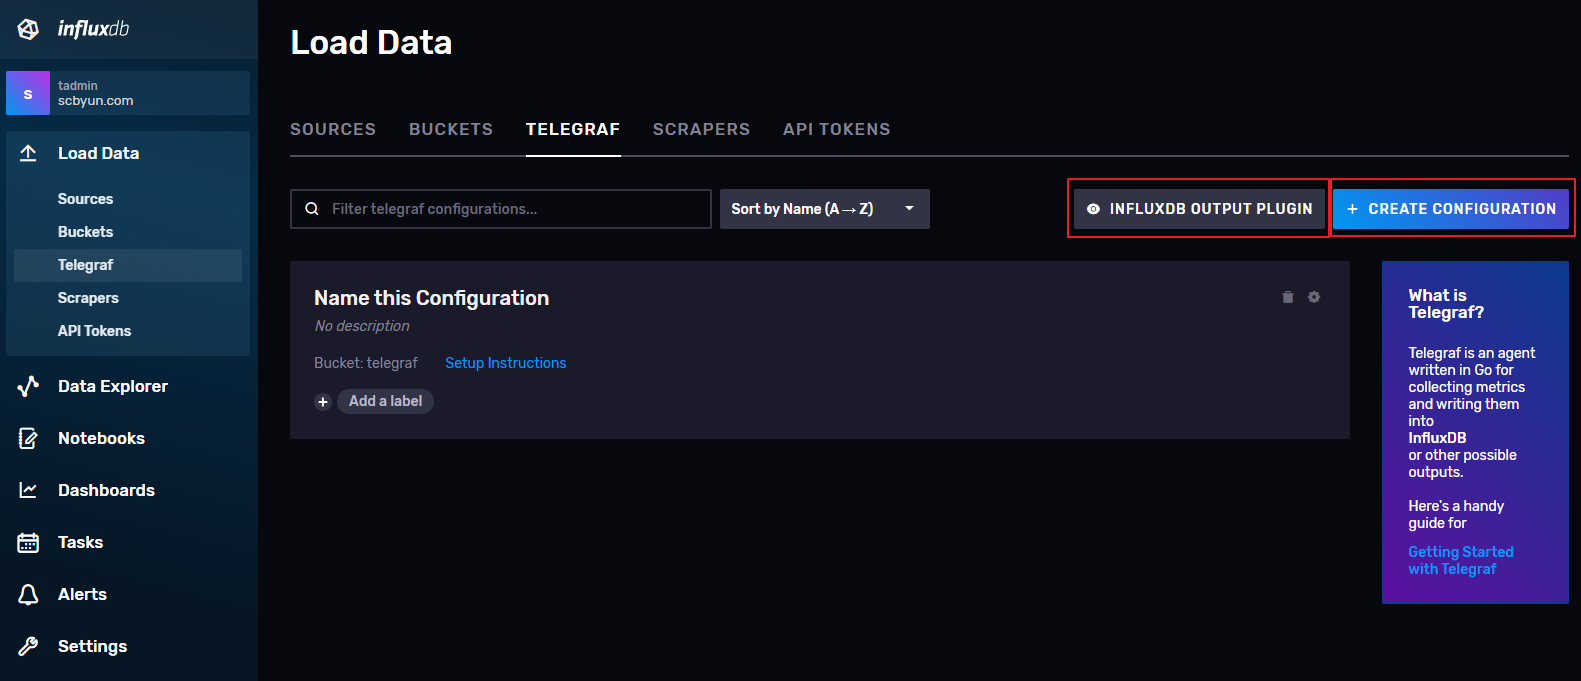Viewport: 1581px width, 681px height.
Task: Click the Tasks calendar icon
Action: coord(28,542)
